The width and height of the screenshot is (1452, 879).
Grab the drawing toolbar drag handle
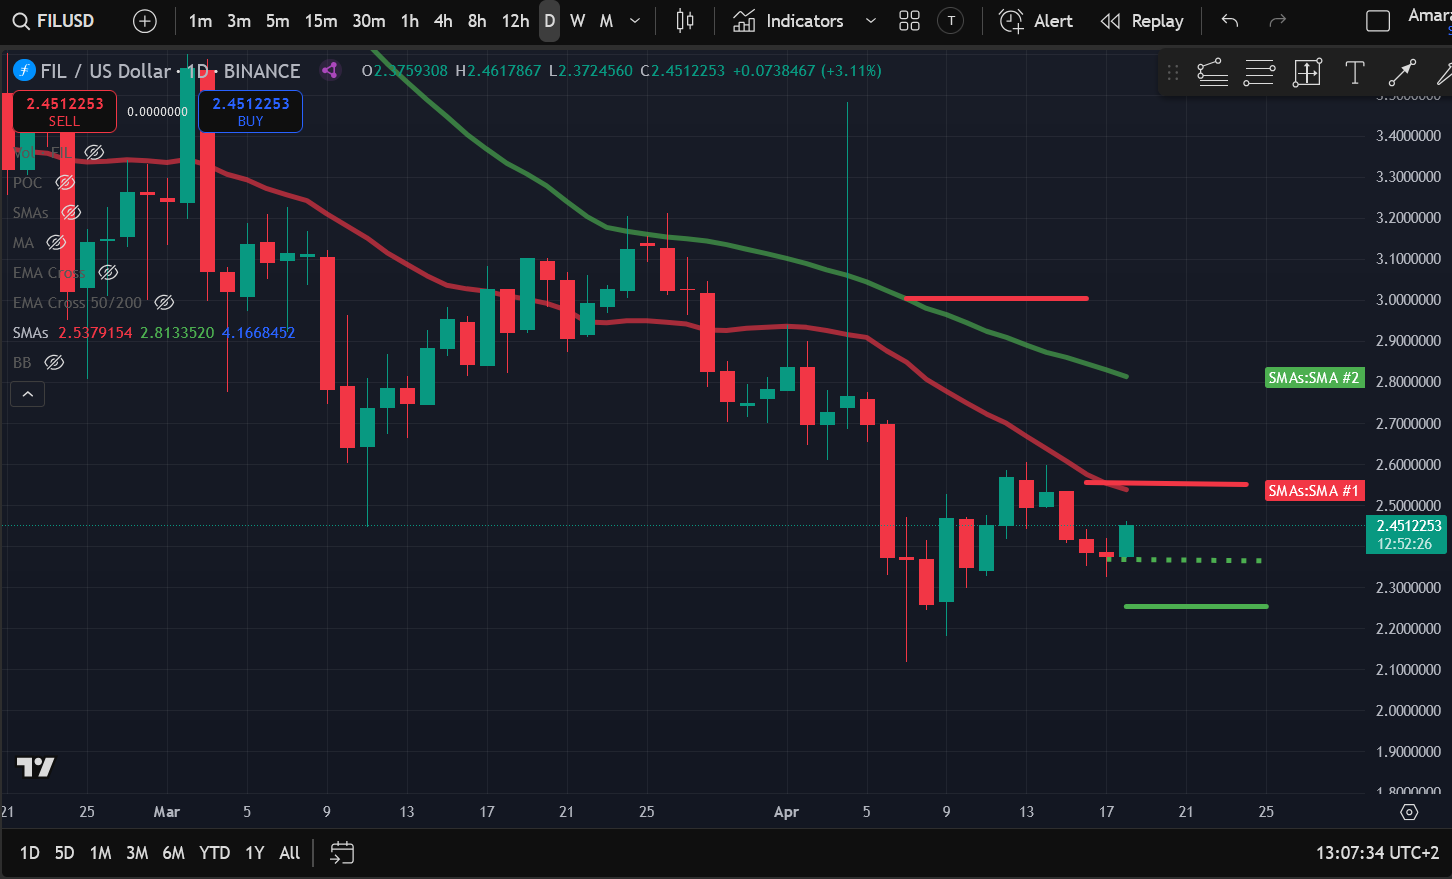tap(1173, 72)
